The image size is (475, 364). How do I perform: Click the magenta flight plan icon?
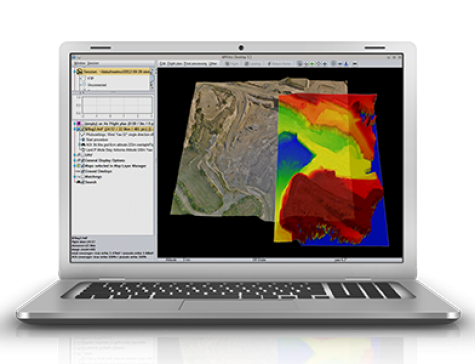(79, 124)
